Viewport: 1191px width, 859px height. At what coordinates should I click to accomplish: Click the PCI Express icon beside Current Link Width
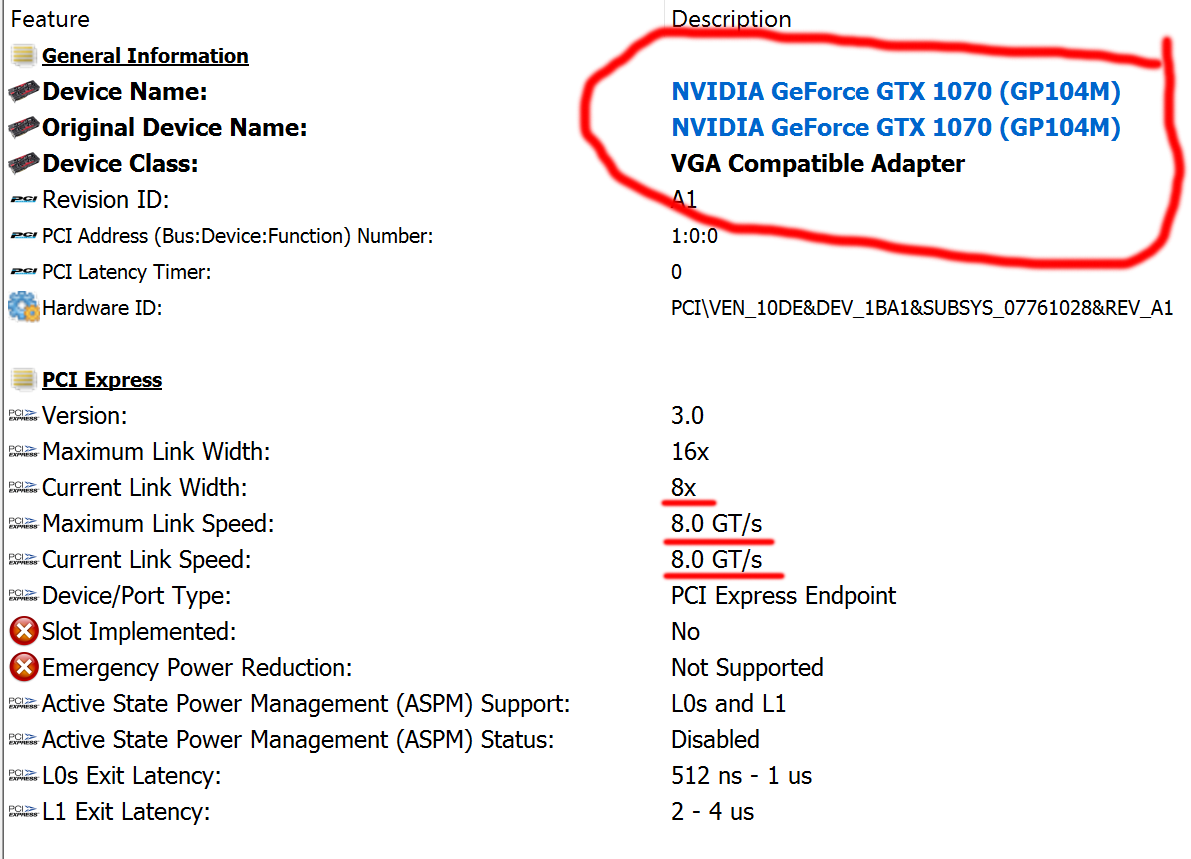click(x=23, y=488)
